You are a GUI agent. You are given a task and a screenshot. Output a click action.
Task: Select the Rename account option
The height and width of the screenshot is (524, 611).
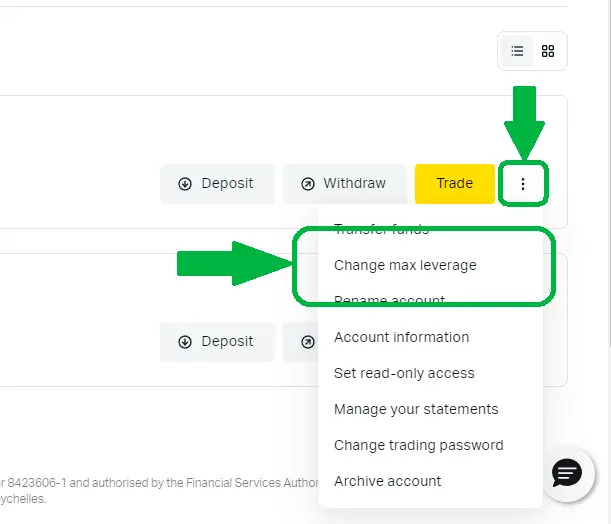[x=389, y=300]
